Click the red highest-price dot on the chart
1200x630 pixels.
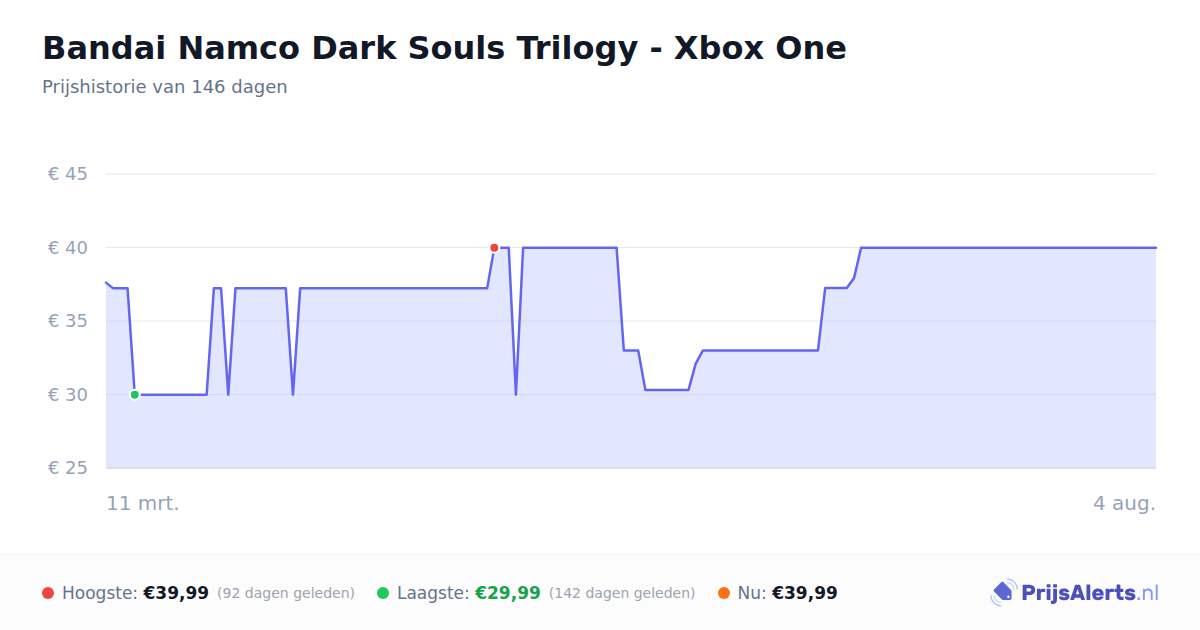point(494,248)
